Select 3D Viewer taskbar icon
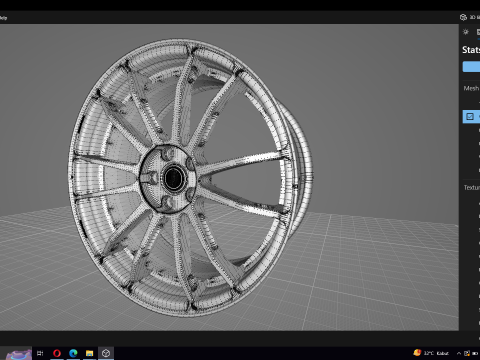The height and width of the screenshot is (360, 480). tap(106, 353)
